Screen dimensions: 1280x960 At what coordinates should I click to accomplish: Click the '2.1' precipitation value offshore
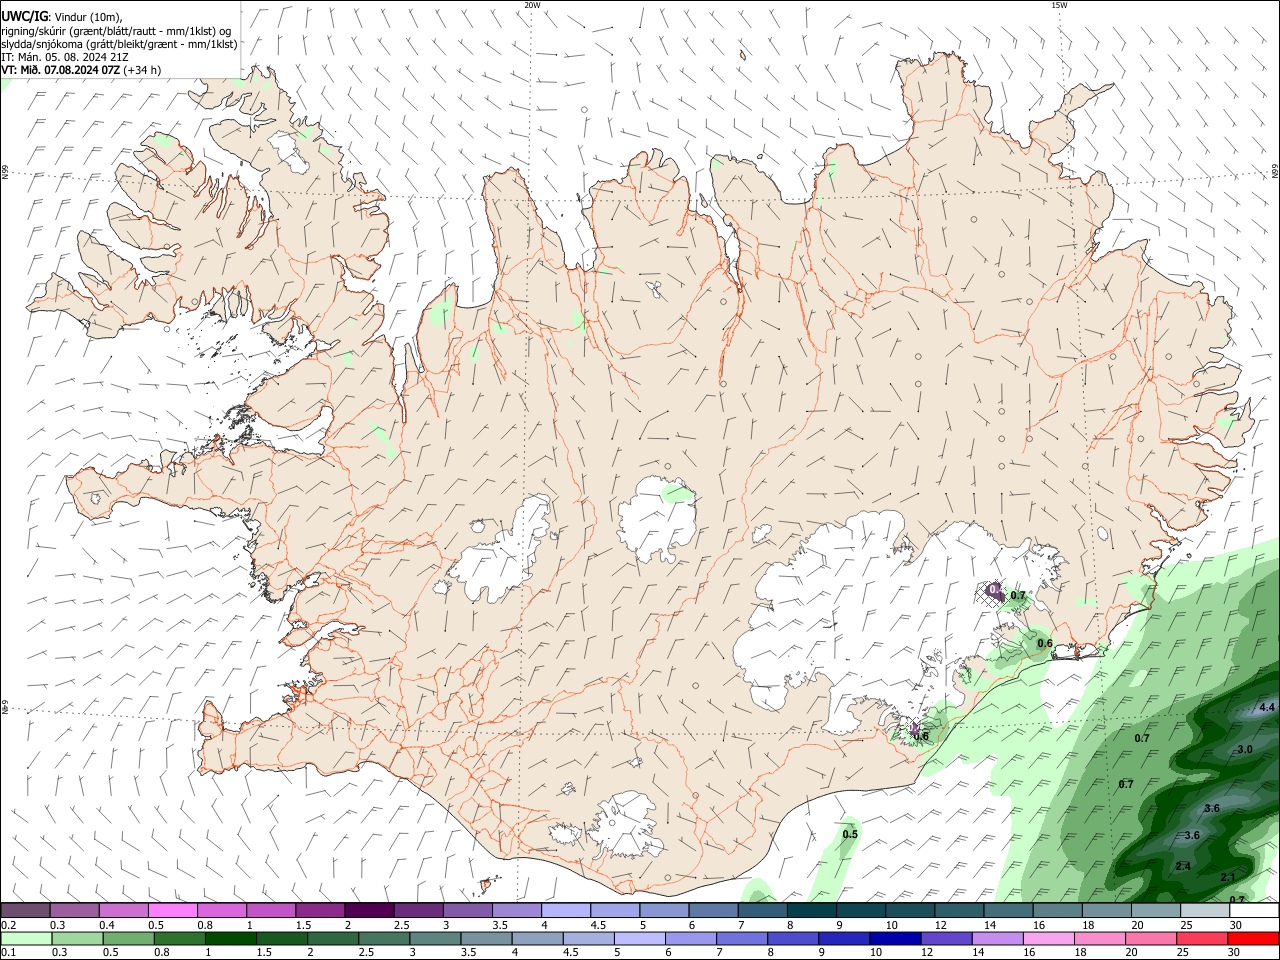pos(1229,877)
